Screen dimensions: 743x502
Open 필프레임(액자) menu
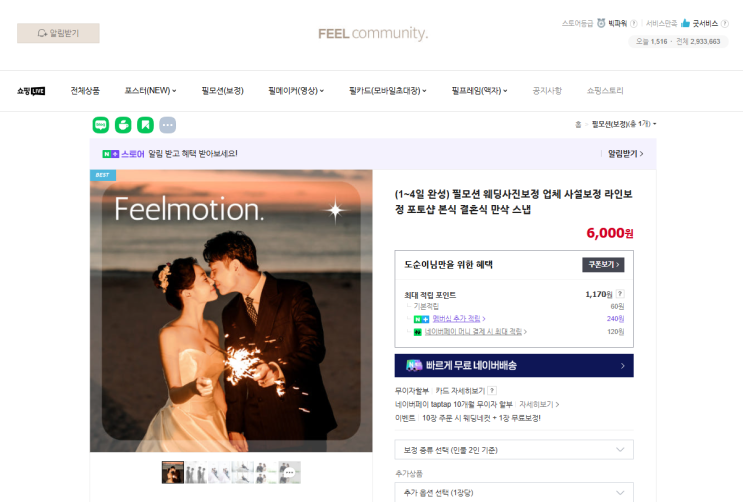[x=479, y=91]
